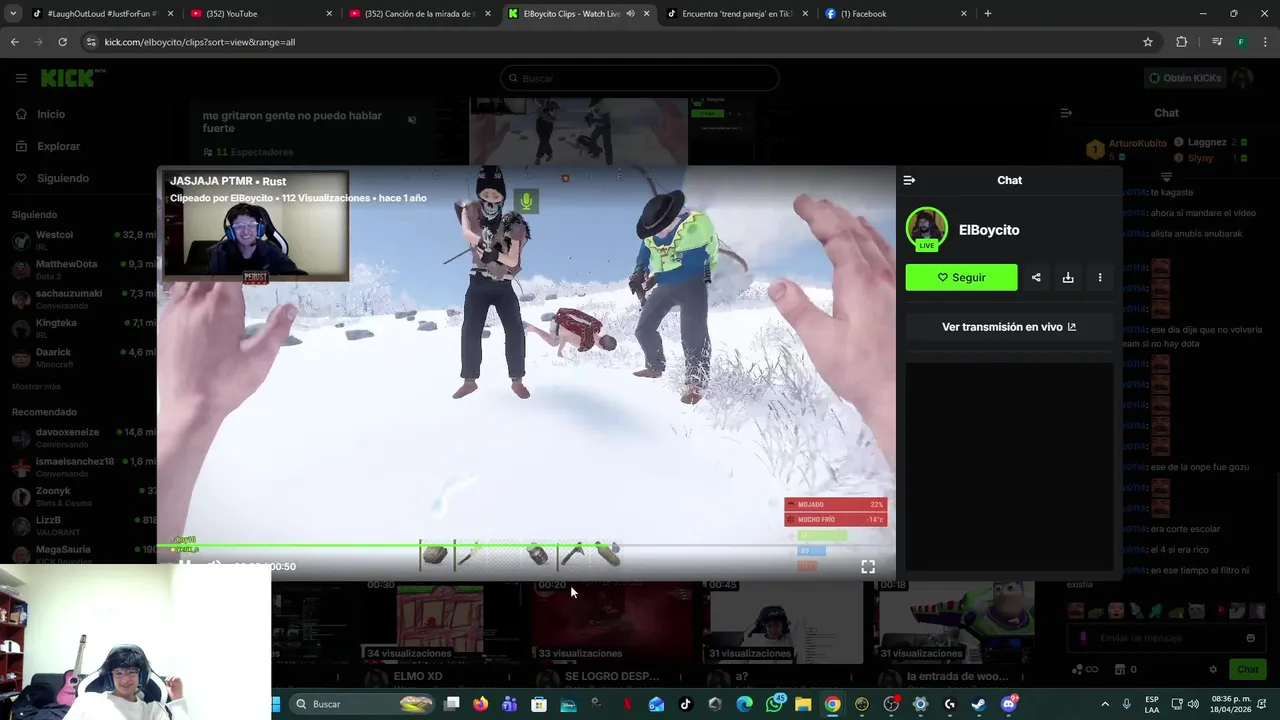This screenshot has height=720, width=1280.
Task: Share the ElBoycito clip
Action: (1036, 277)
